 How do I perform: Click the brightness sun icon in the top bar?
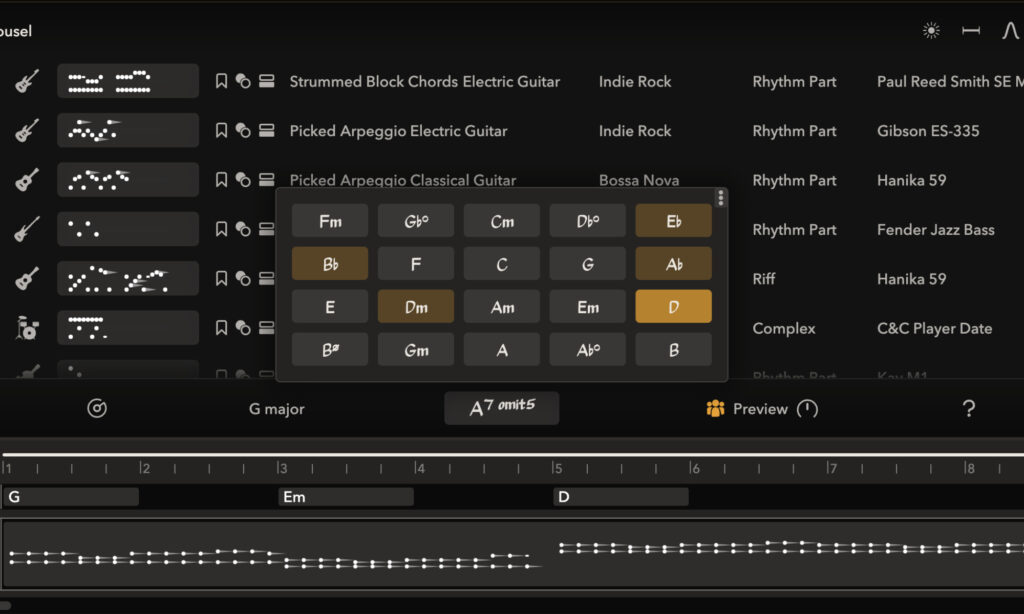930,30
